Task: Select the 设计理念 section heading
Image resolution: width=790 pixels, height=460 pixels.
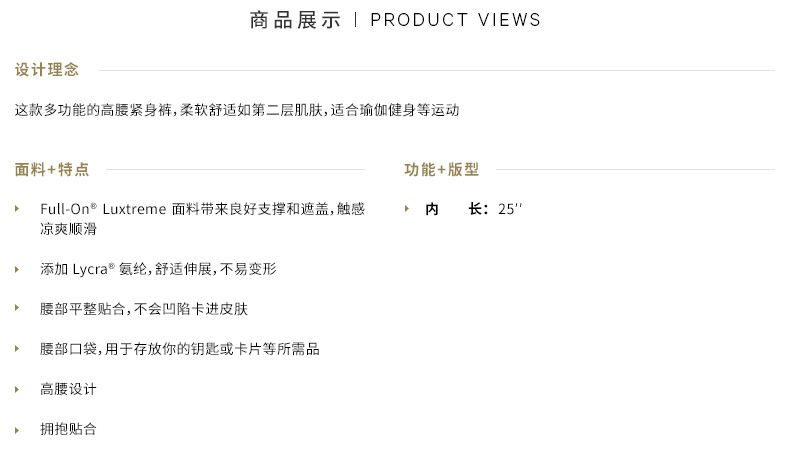Action: click(47, 70)
